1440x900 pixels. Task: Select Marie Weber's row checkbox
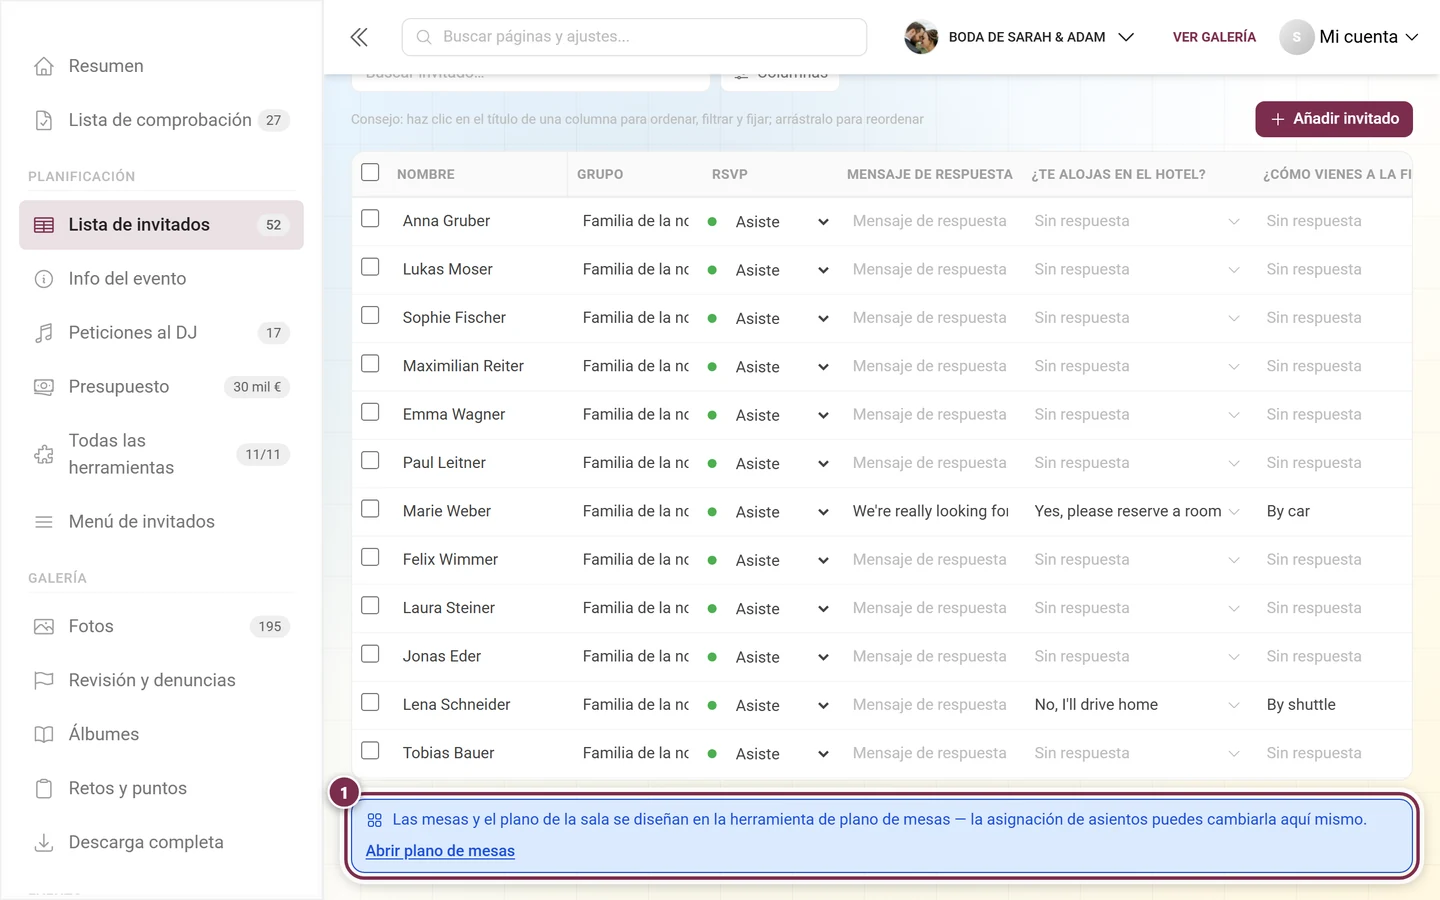(x=370, y=508)
